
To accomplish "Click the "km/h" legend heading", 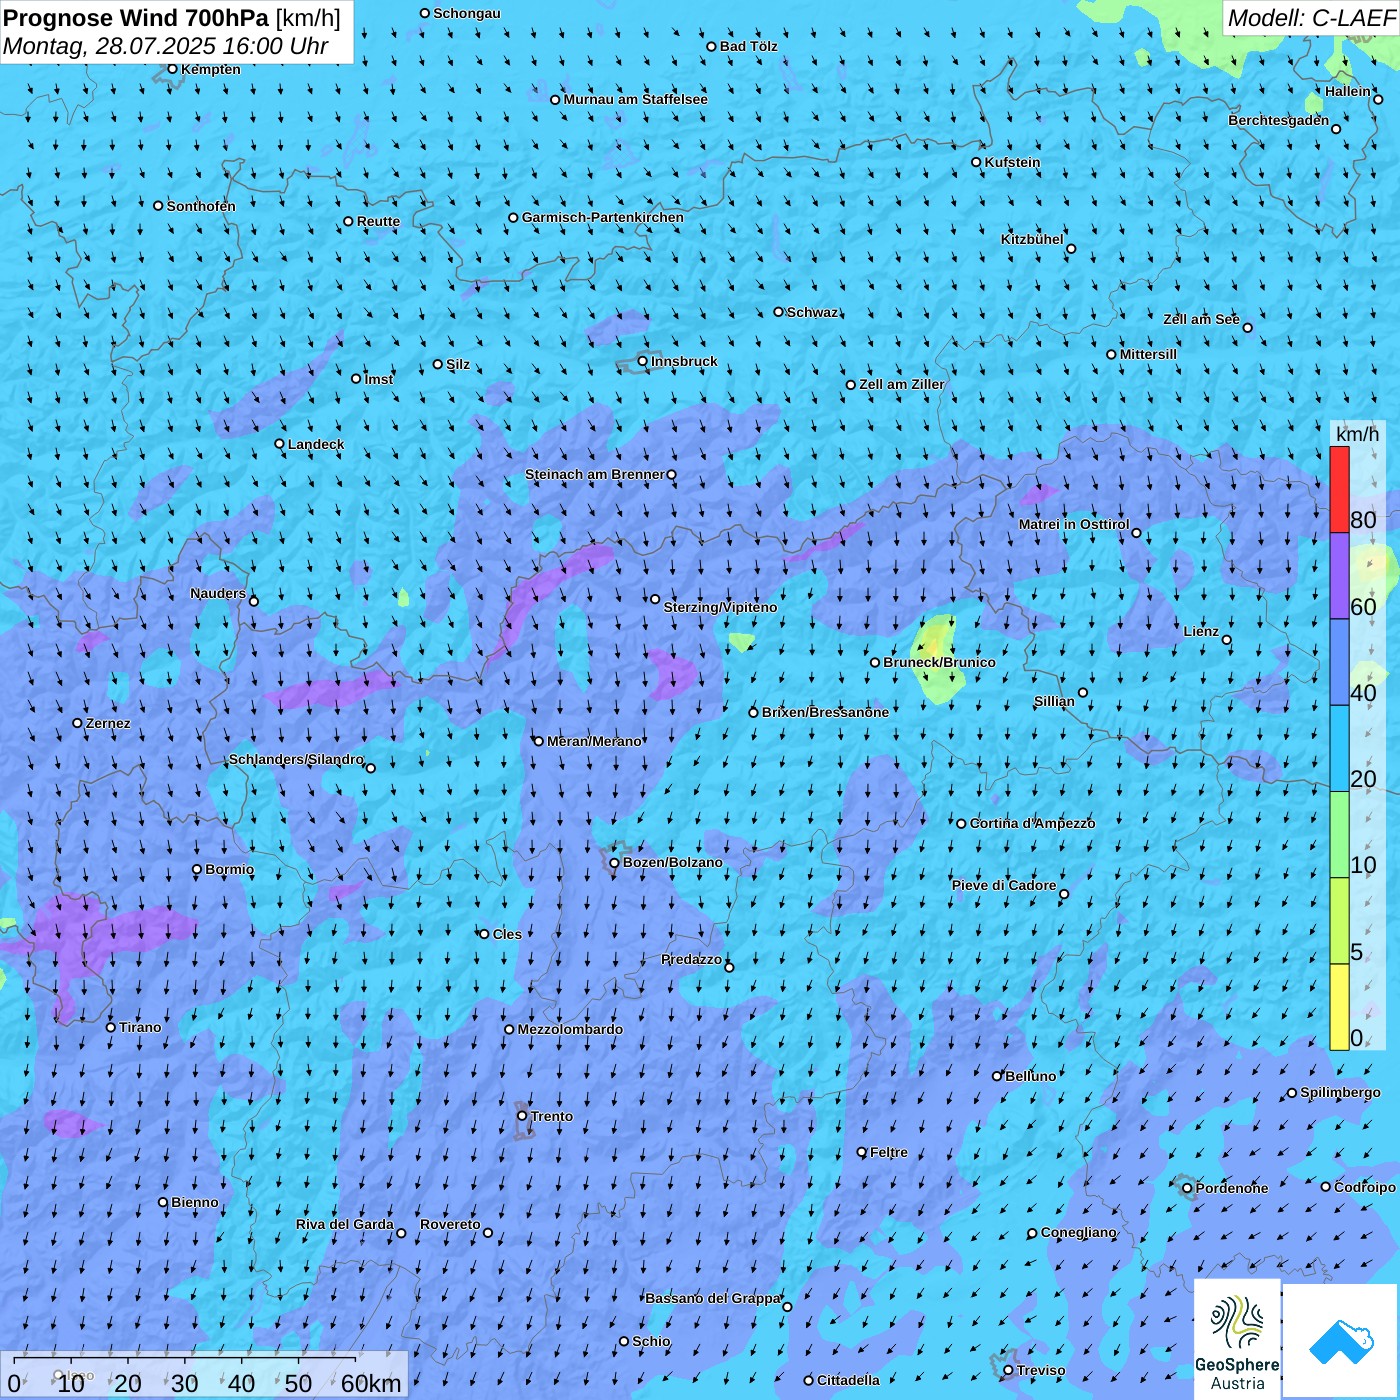I will pyautogui.click(x=1357, y=434).
